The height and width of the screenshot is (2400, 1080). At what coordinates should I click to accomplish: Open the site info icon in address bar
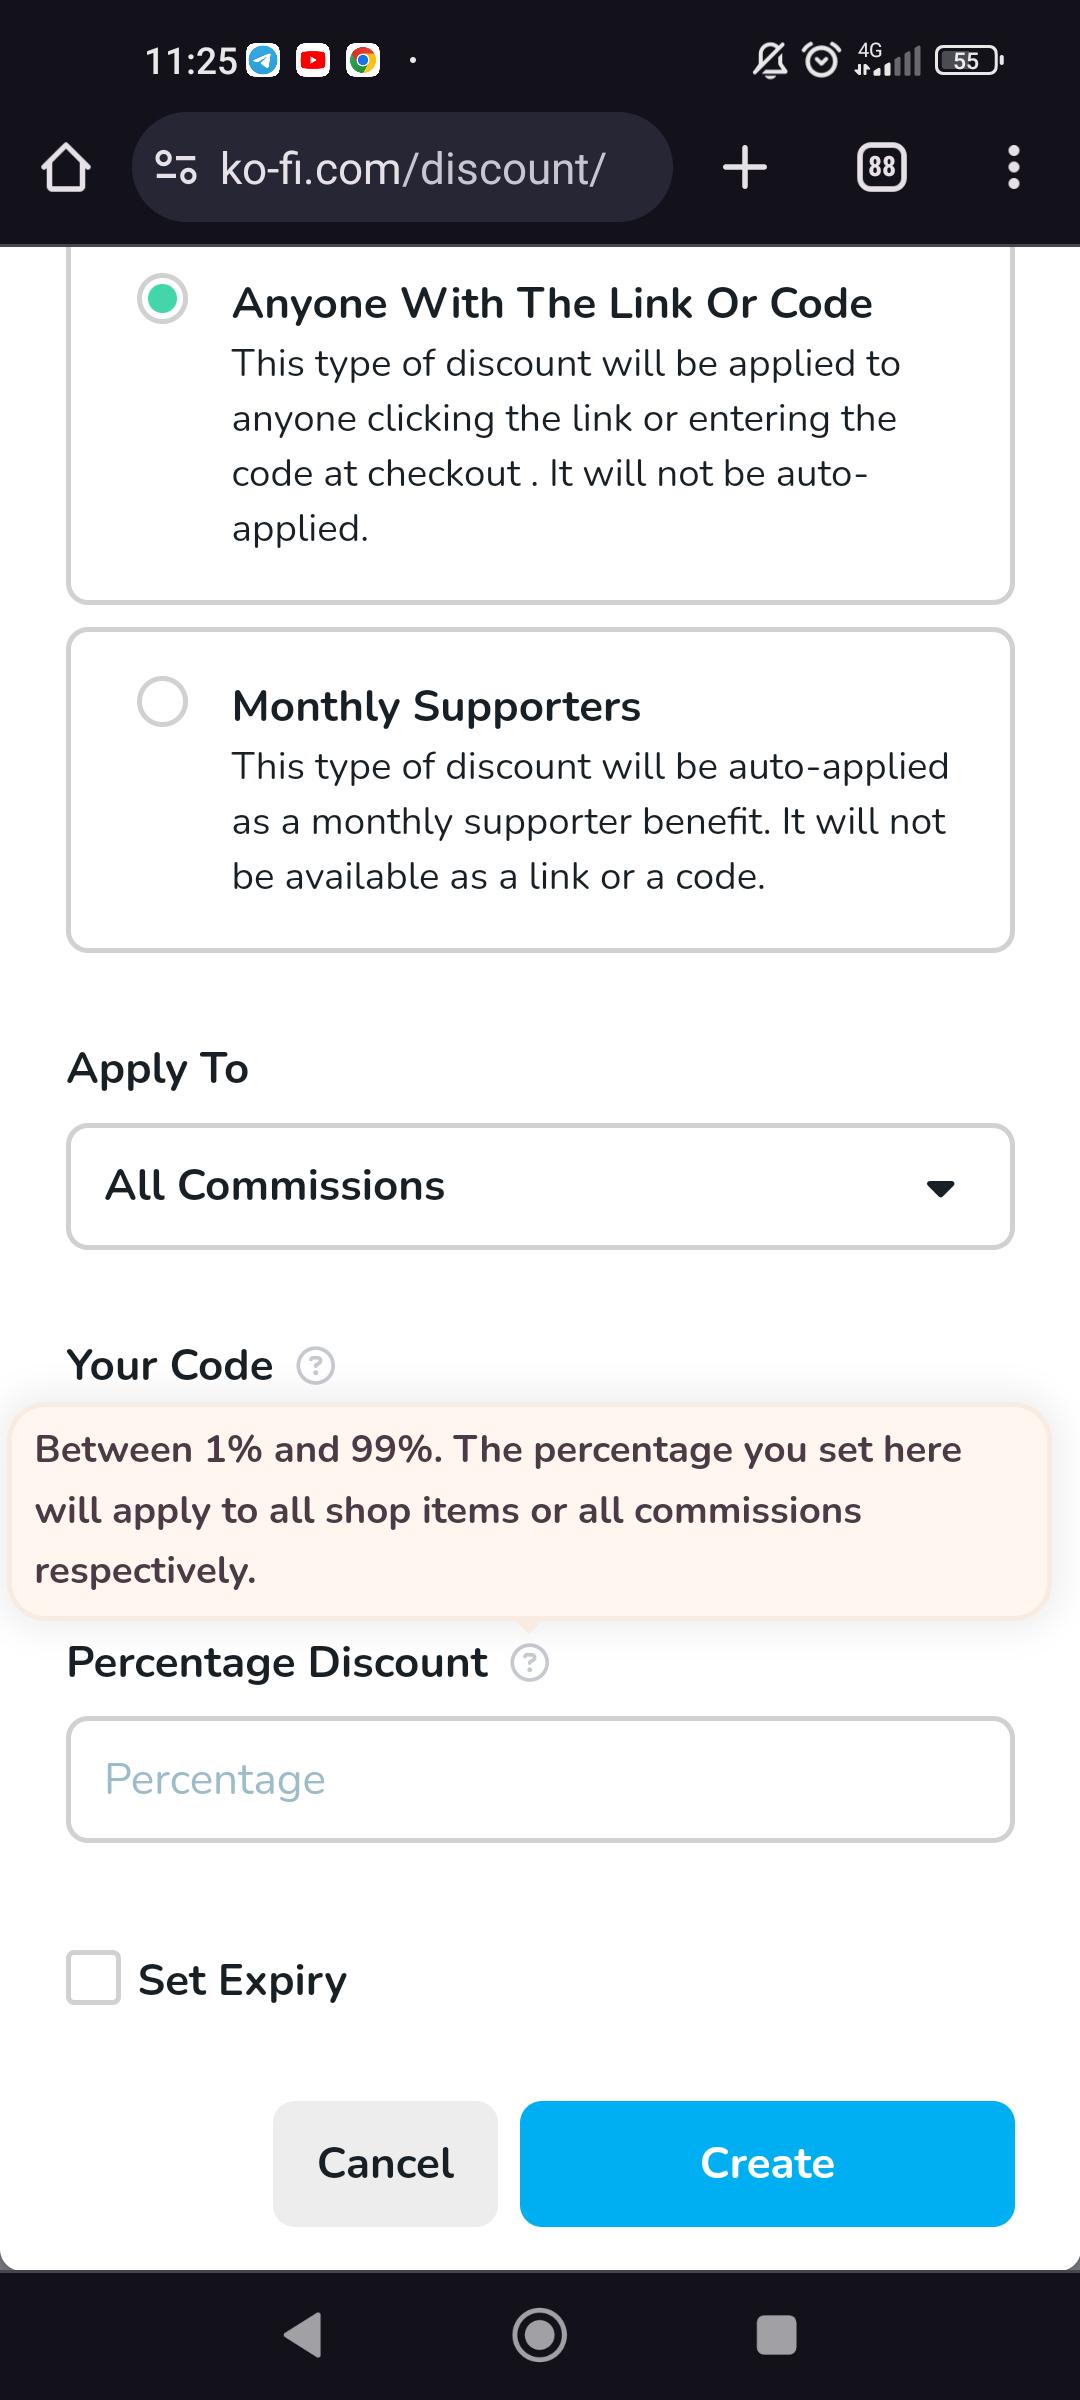pyautogui.click(x=176, y=167)
